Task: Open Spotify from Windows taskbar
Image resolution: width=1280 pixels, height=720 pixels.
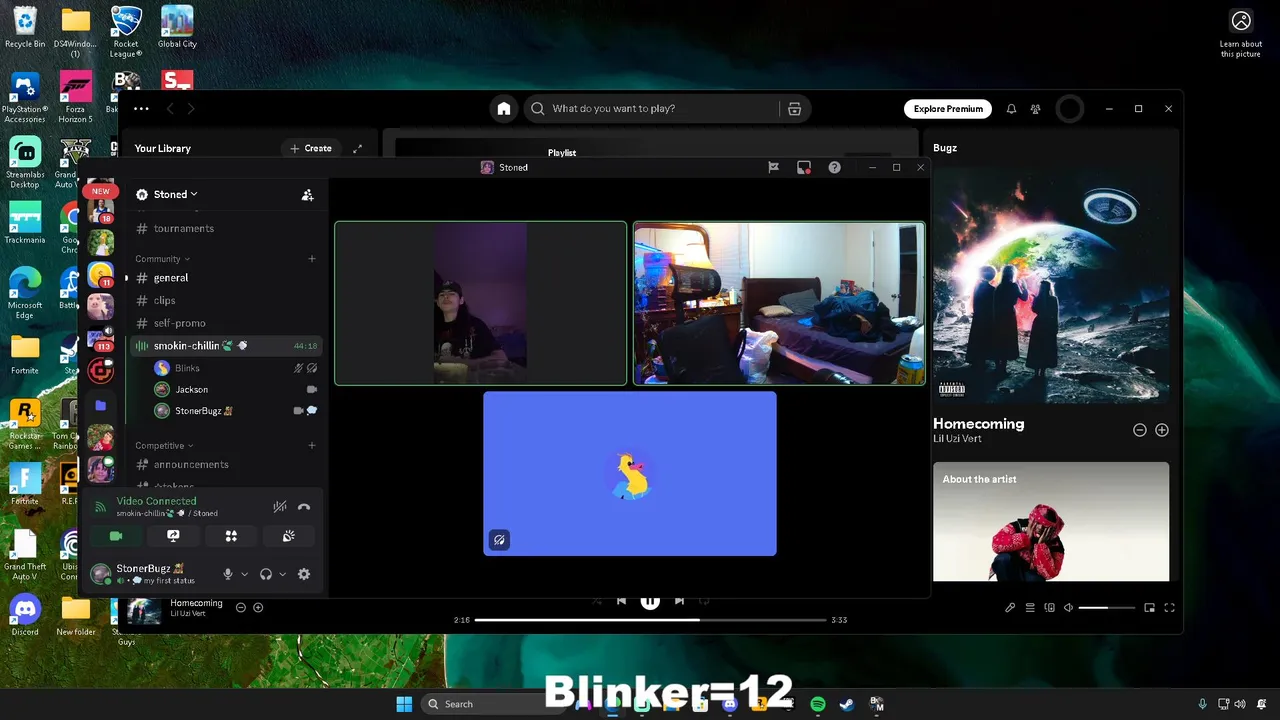Action: (x=818, y=704)
